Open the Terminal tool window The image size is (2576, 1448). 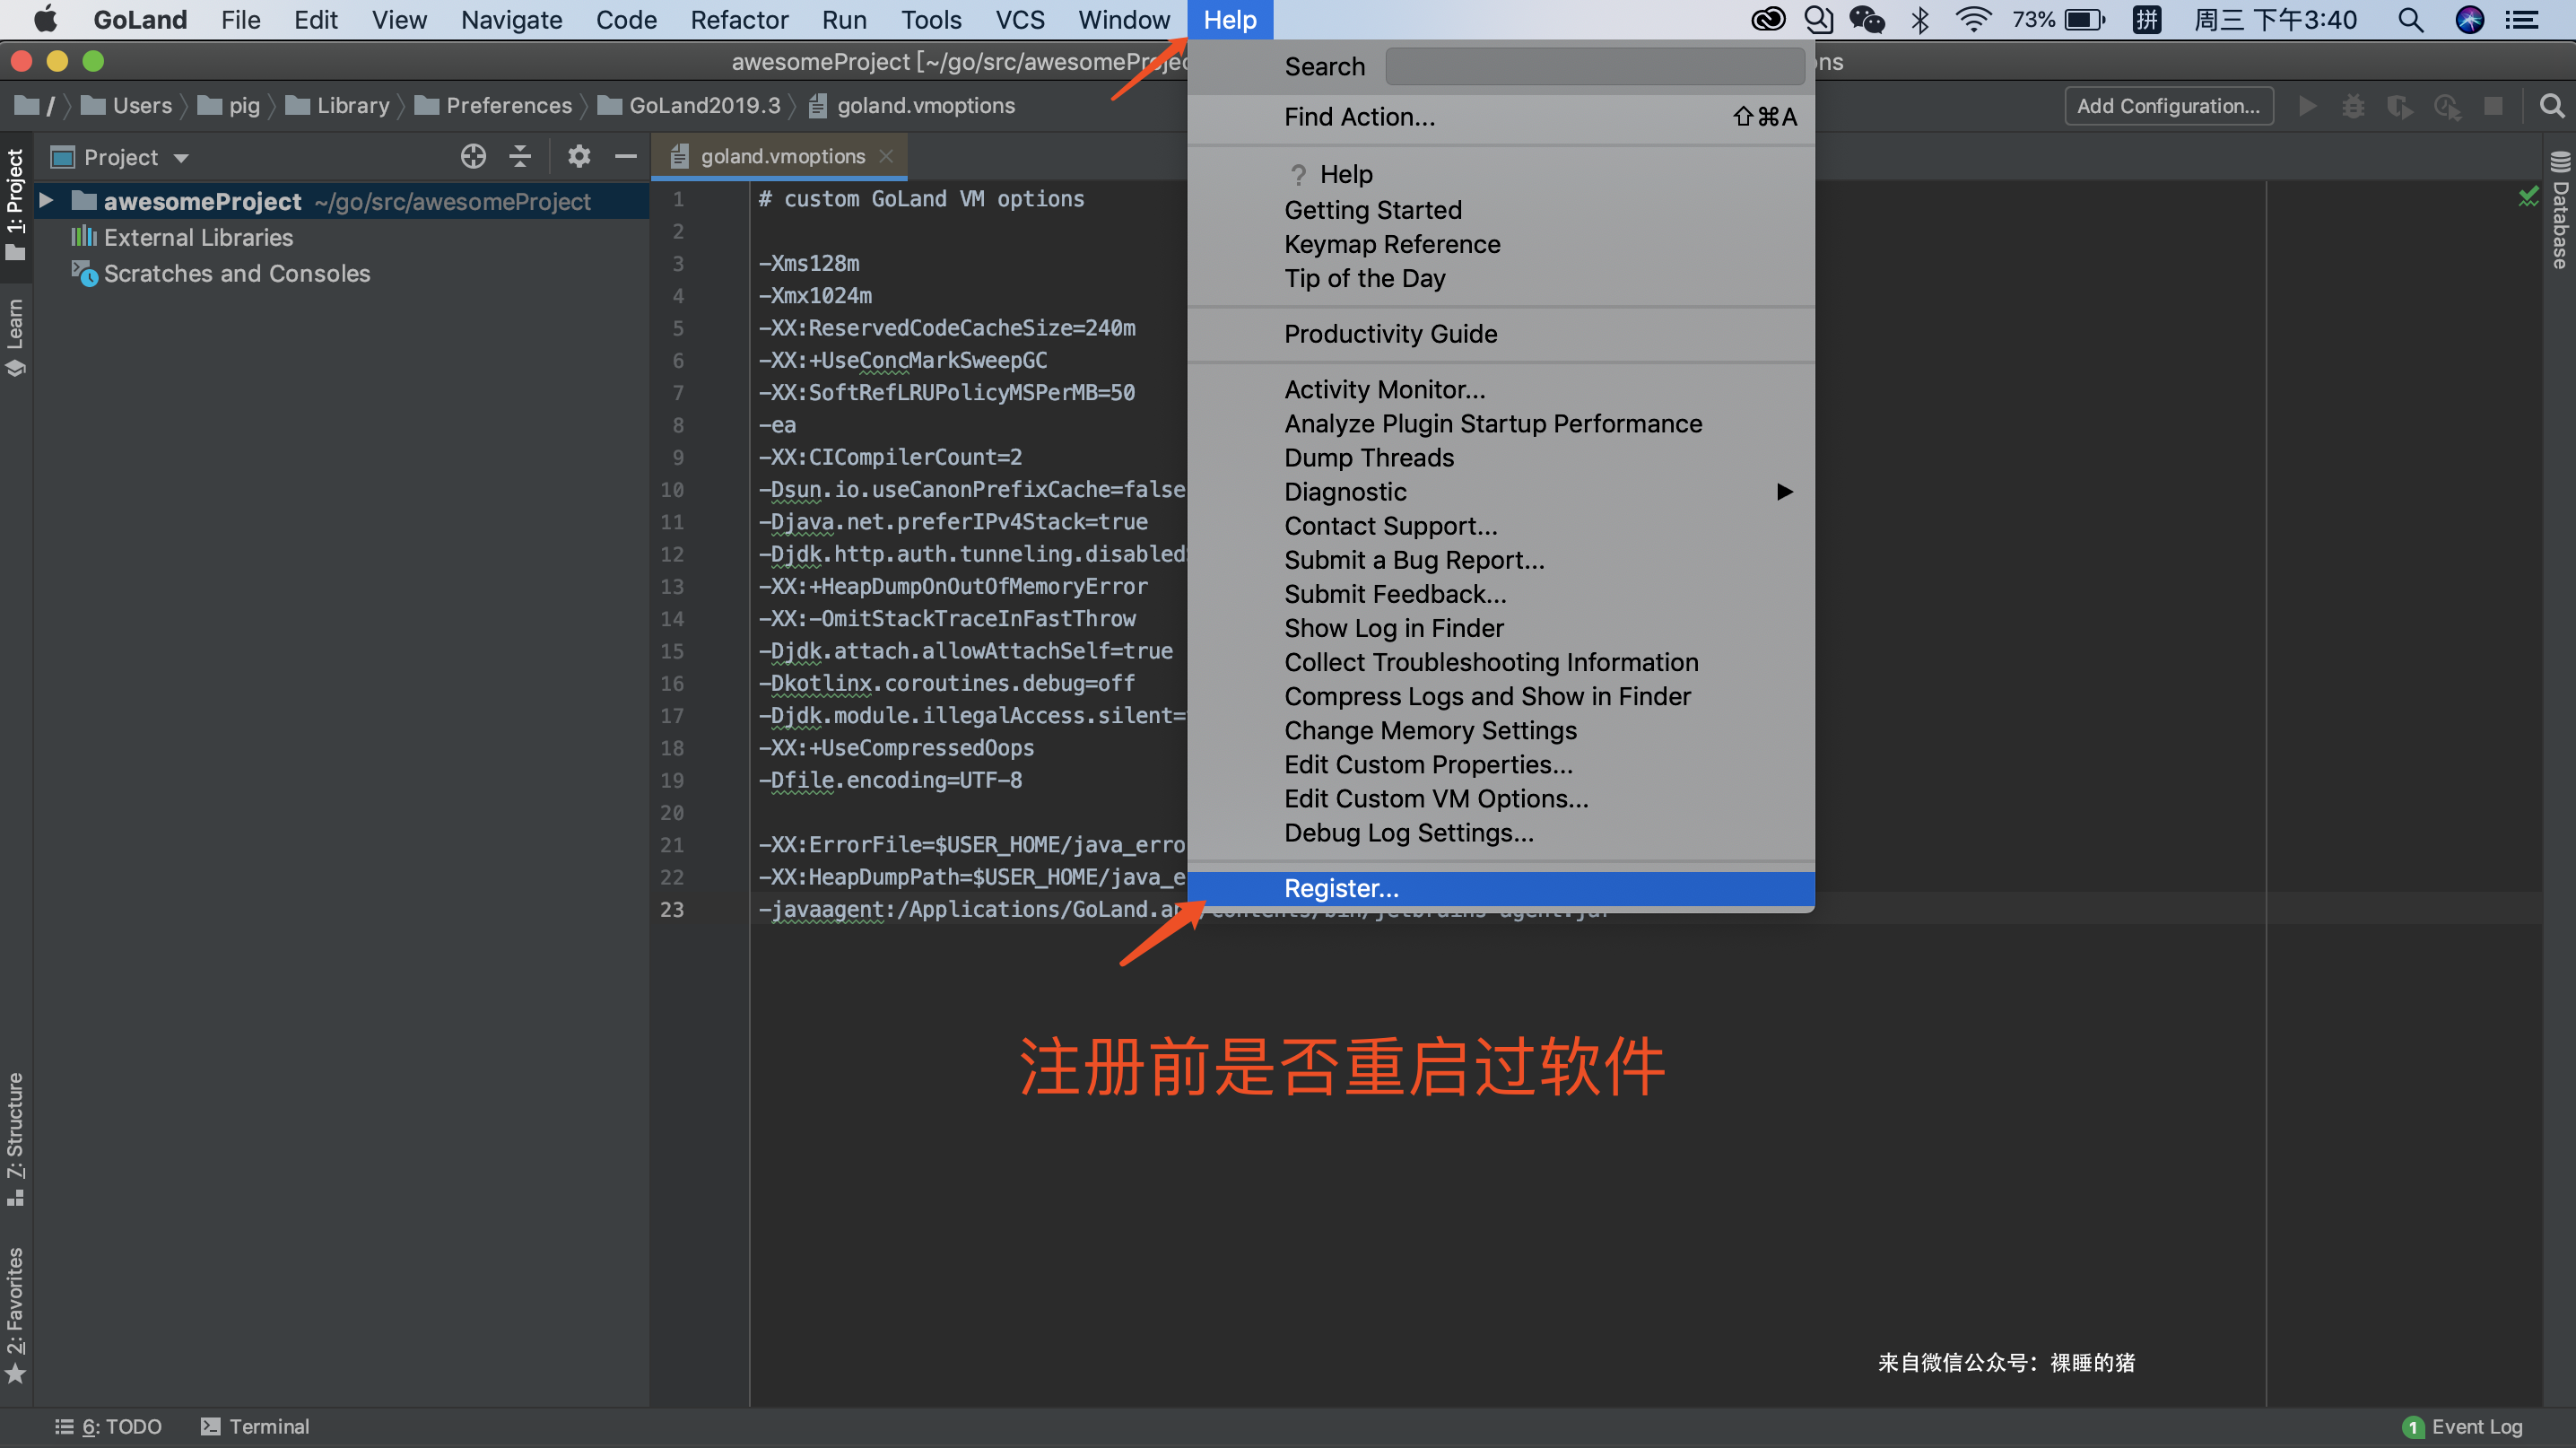click(255, 1426)
